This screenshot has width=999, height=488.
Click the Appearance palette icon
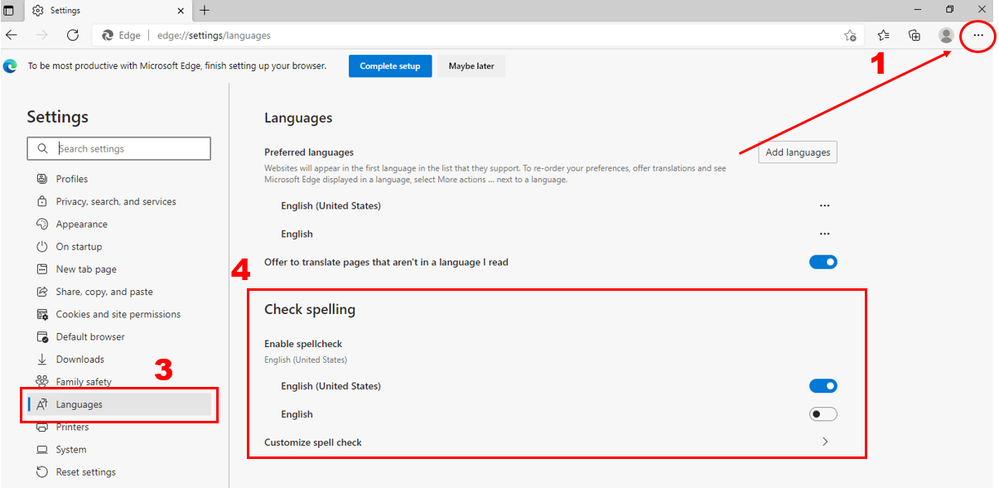42,224
